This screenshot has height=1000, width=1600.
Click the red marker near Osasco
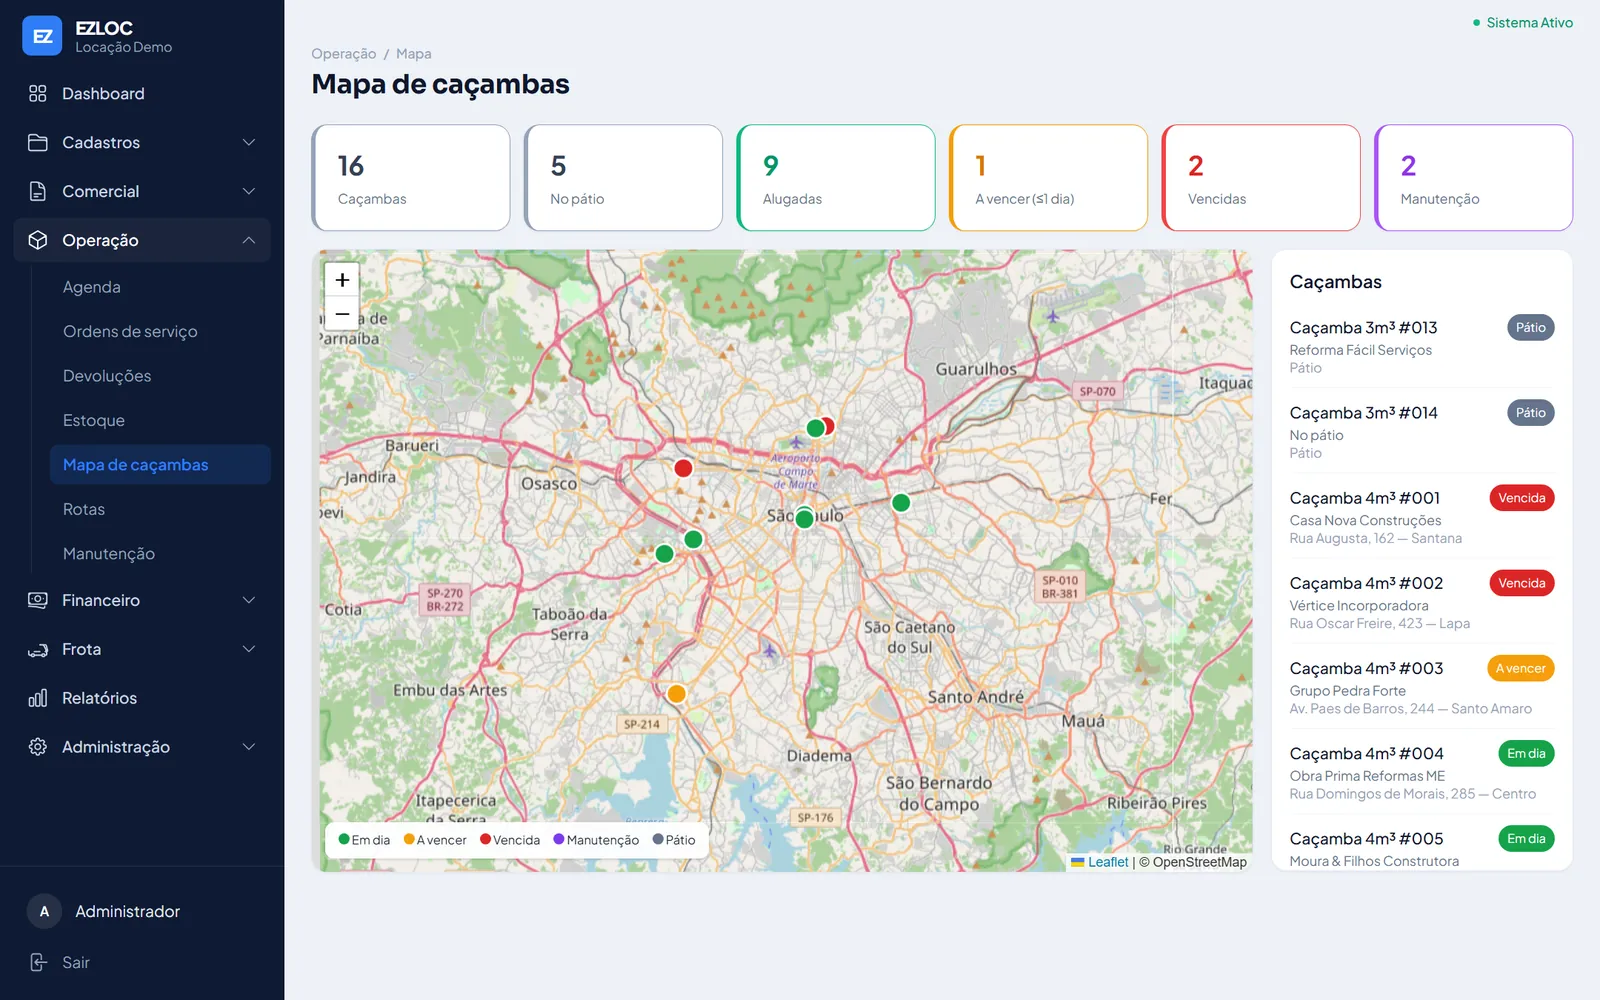tap(683, 468)
